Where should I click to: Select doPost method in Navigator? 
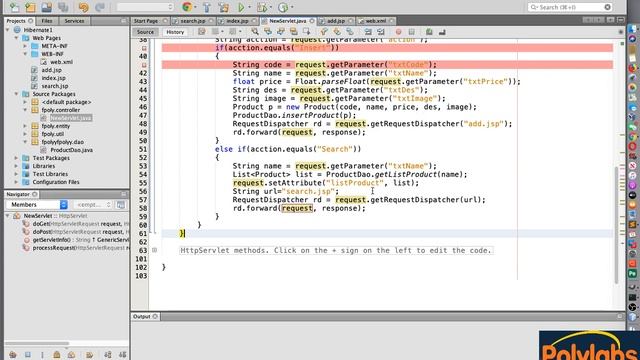click(81, 232)
